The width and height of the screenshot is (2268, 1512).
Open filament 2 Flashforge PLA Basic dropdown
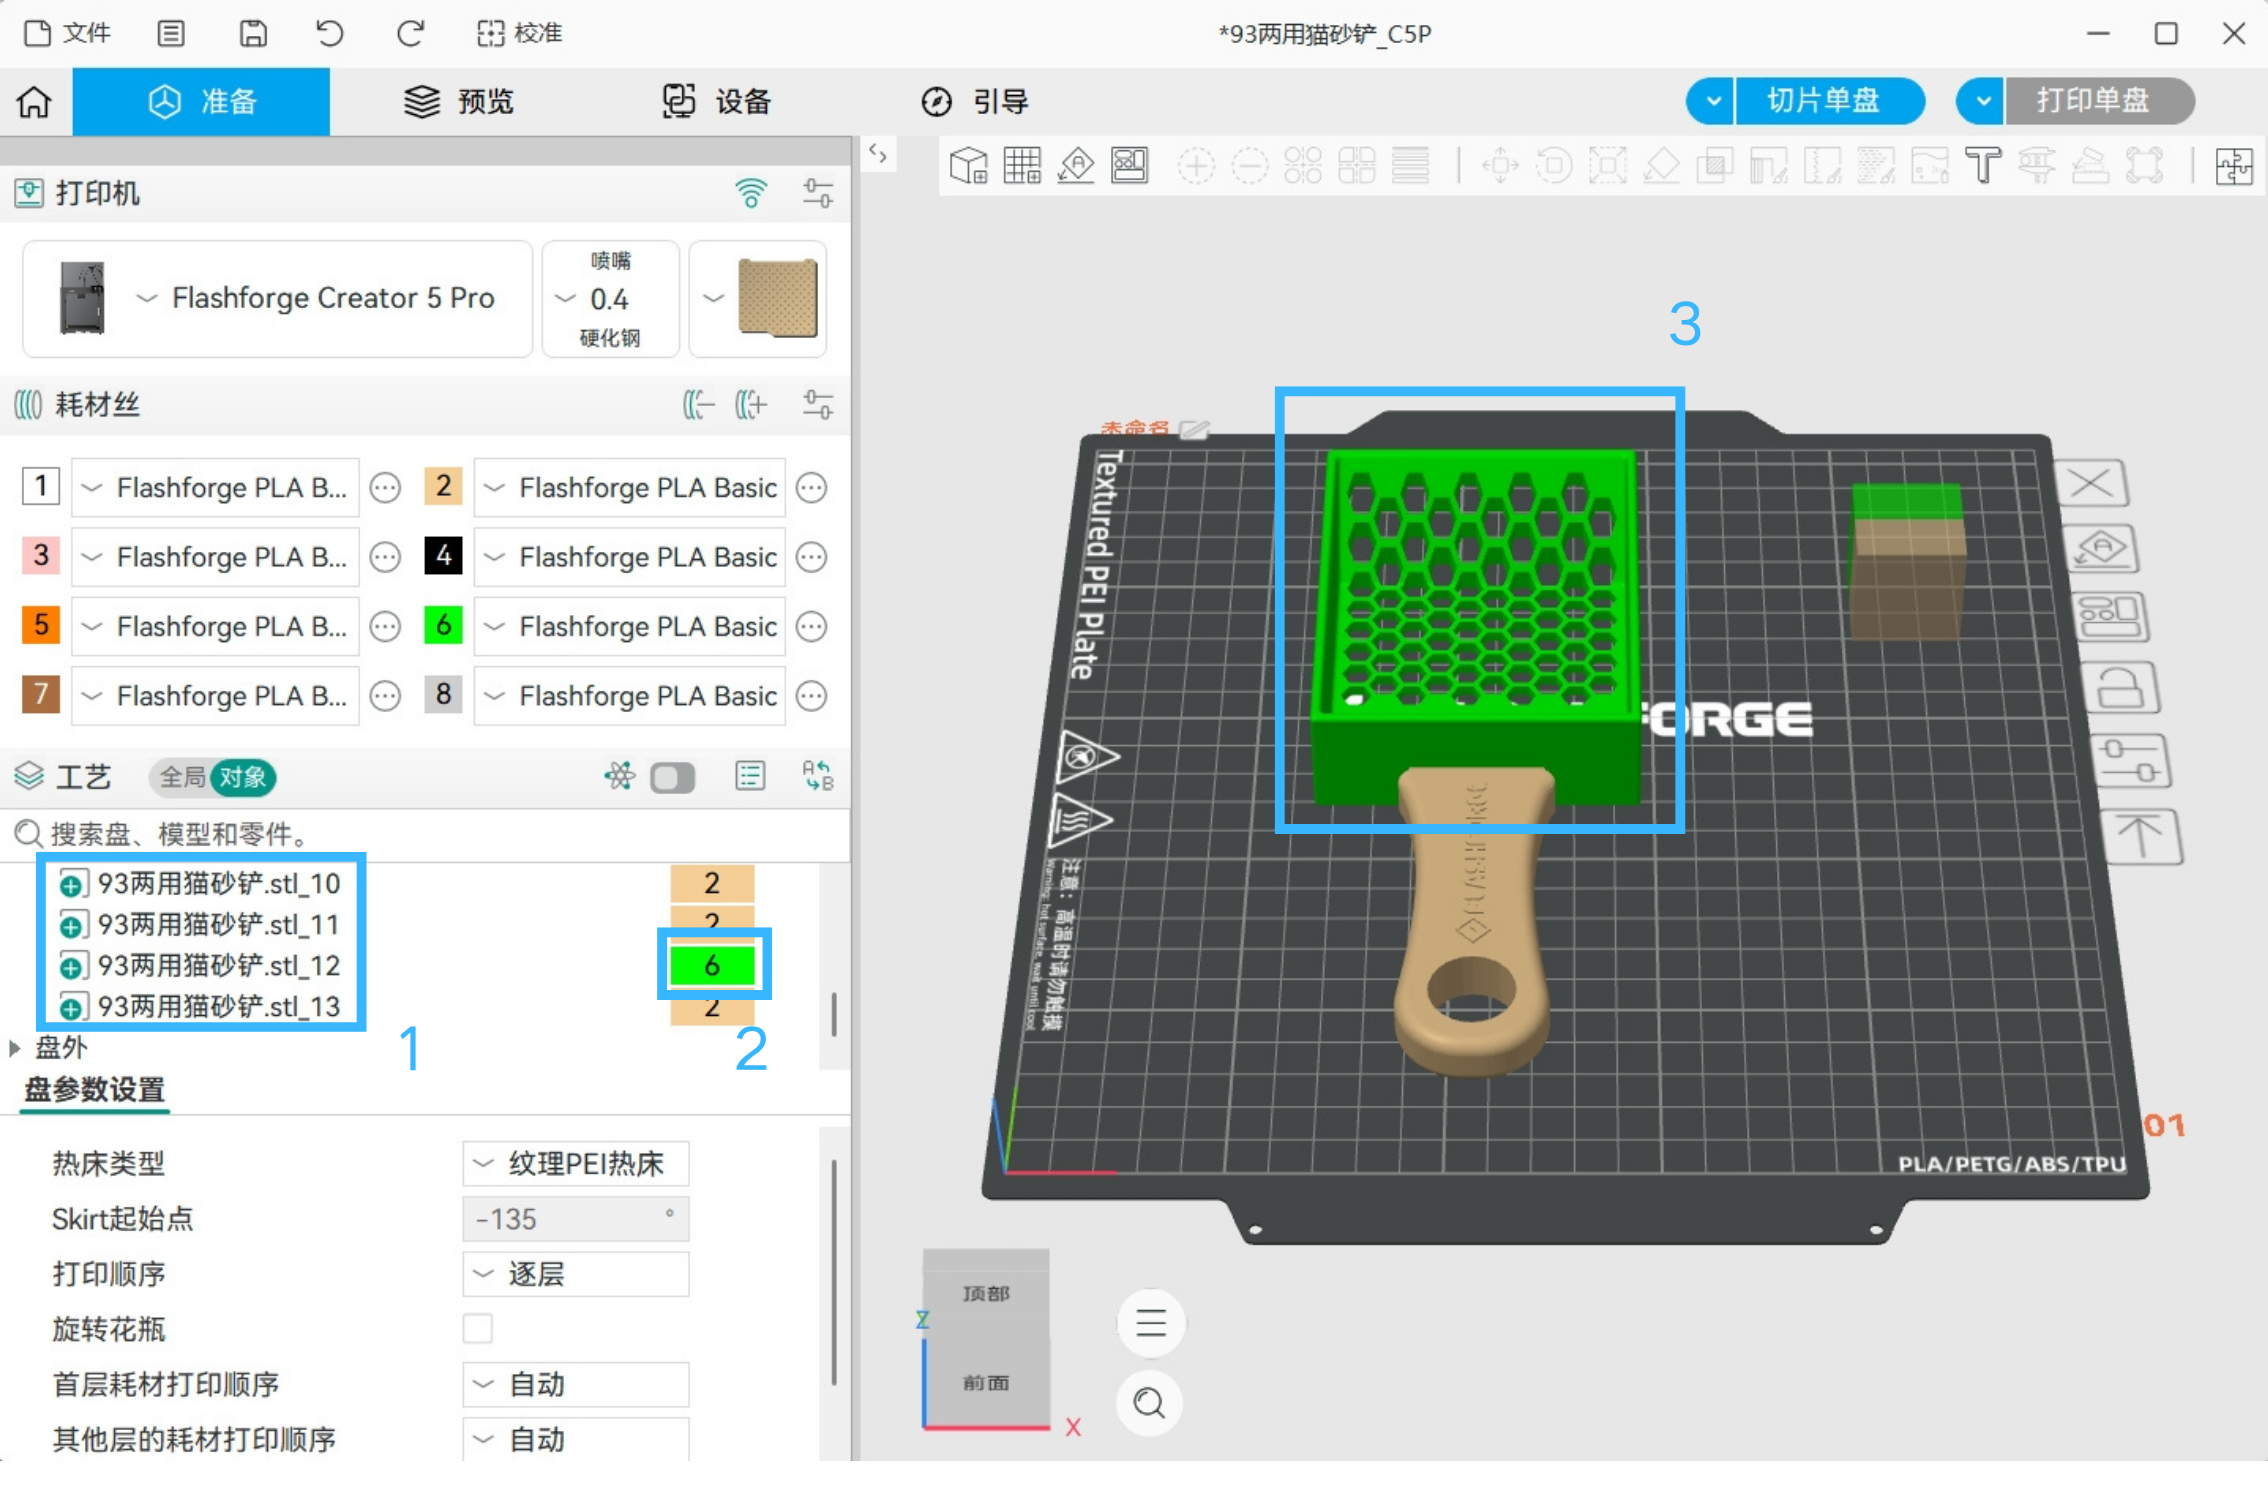629,487
